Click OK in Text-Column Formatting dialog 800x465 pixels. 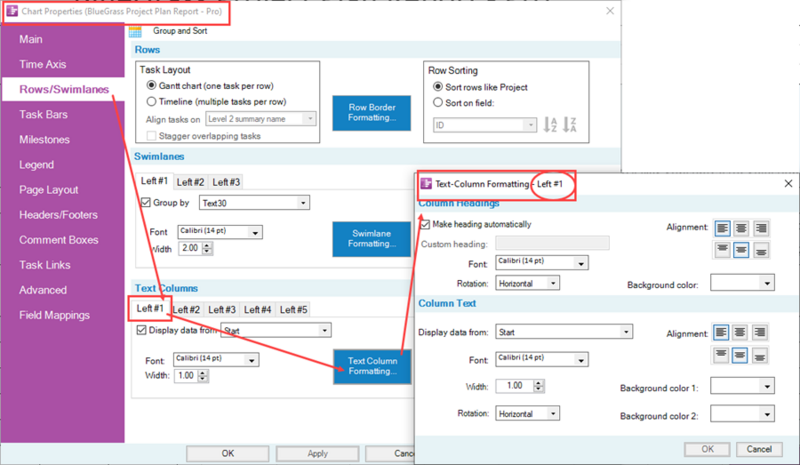click(707, 449)
